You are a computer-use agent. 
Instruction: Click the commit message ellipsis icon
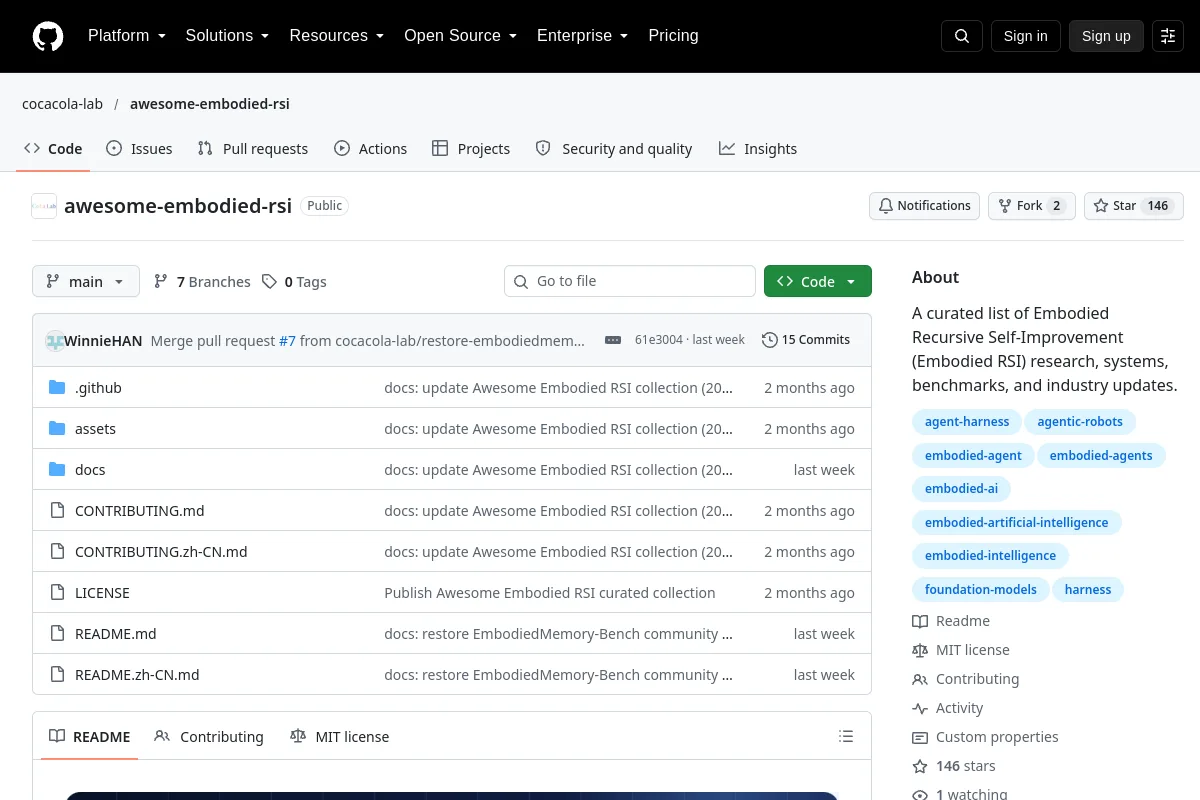tap(613, 340)
